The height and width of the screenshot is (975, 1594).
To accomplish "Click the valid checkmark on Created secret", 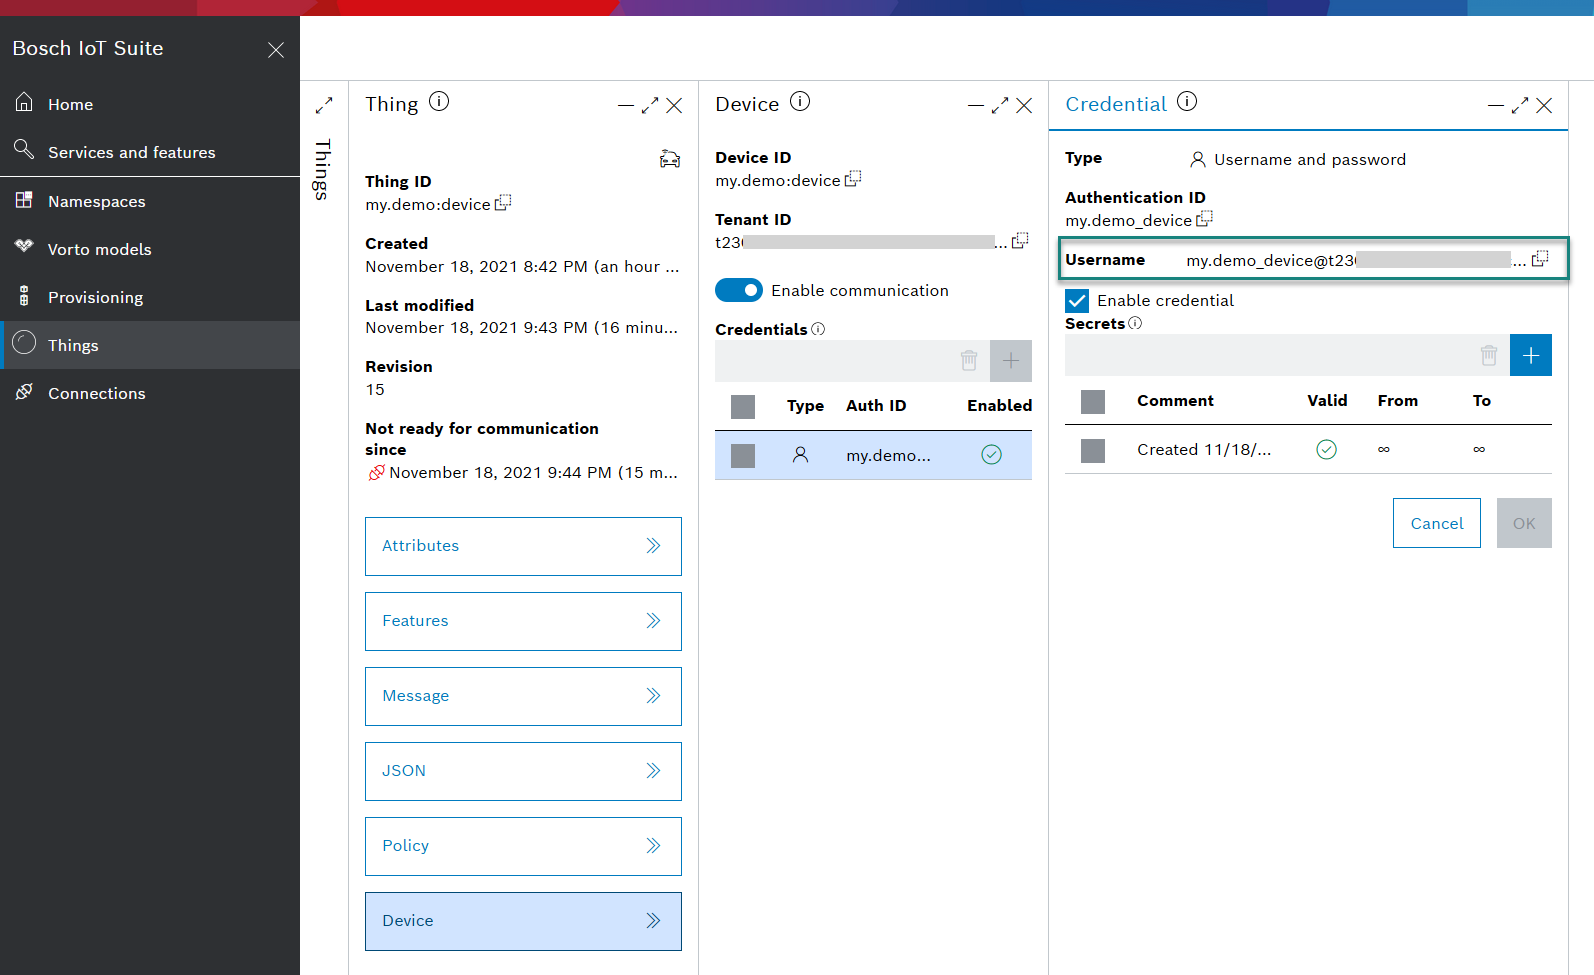I will coord(1326,450).
